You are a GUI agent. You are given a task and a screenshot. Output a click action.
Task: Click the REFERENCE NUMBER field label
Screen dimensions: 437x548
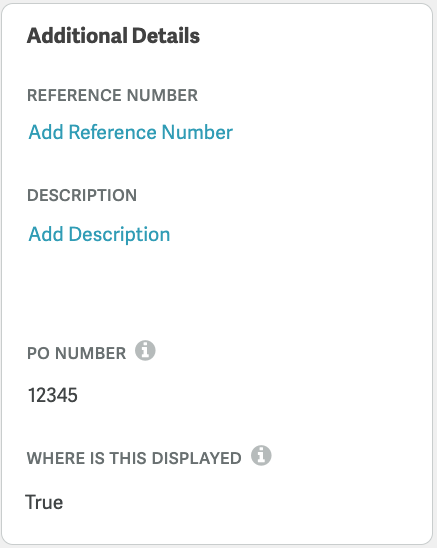113,95
